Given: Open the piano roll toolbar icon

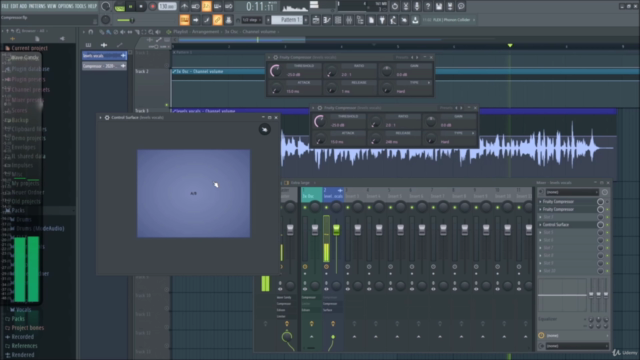Looking at the screenshot, I should click(327, 20).
